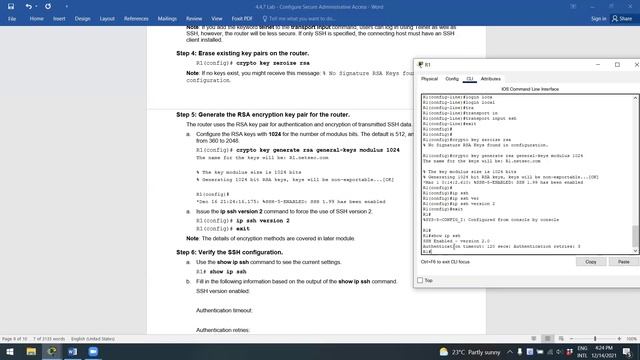Open the Review ribbon tab

point(194,19)
